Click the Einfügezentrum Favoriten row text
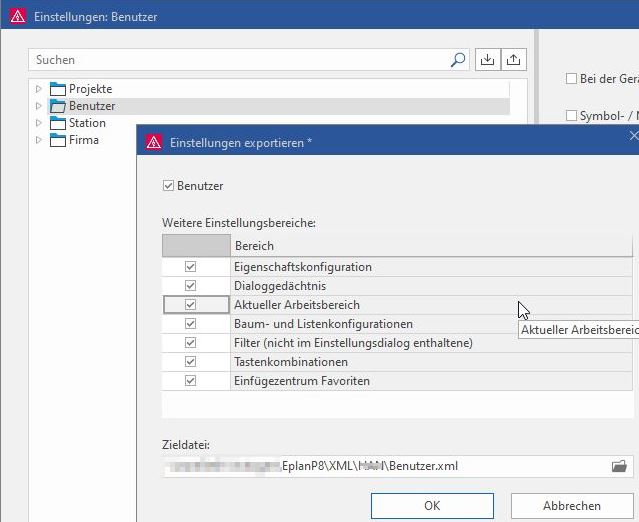Viewport: 639px width, 522px height. 302,381
